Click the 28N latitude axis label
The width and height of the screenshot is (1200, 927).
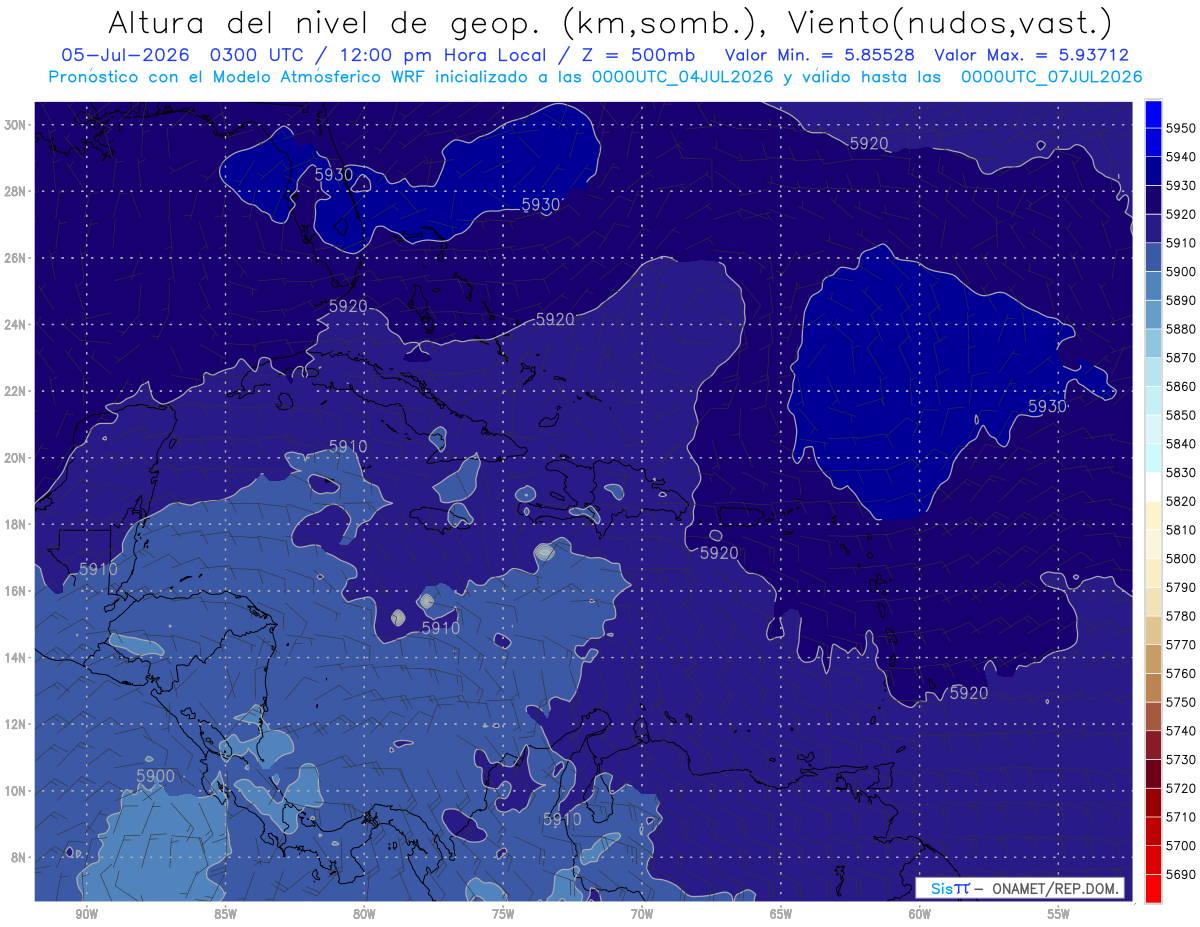[x=14, y=191]
